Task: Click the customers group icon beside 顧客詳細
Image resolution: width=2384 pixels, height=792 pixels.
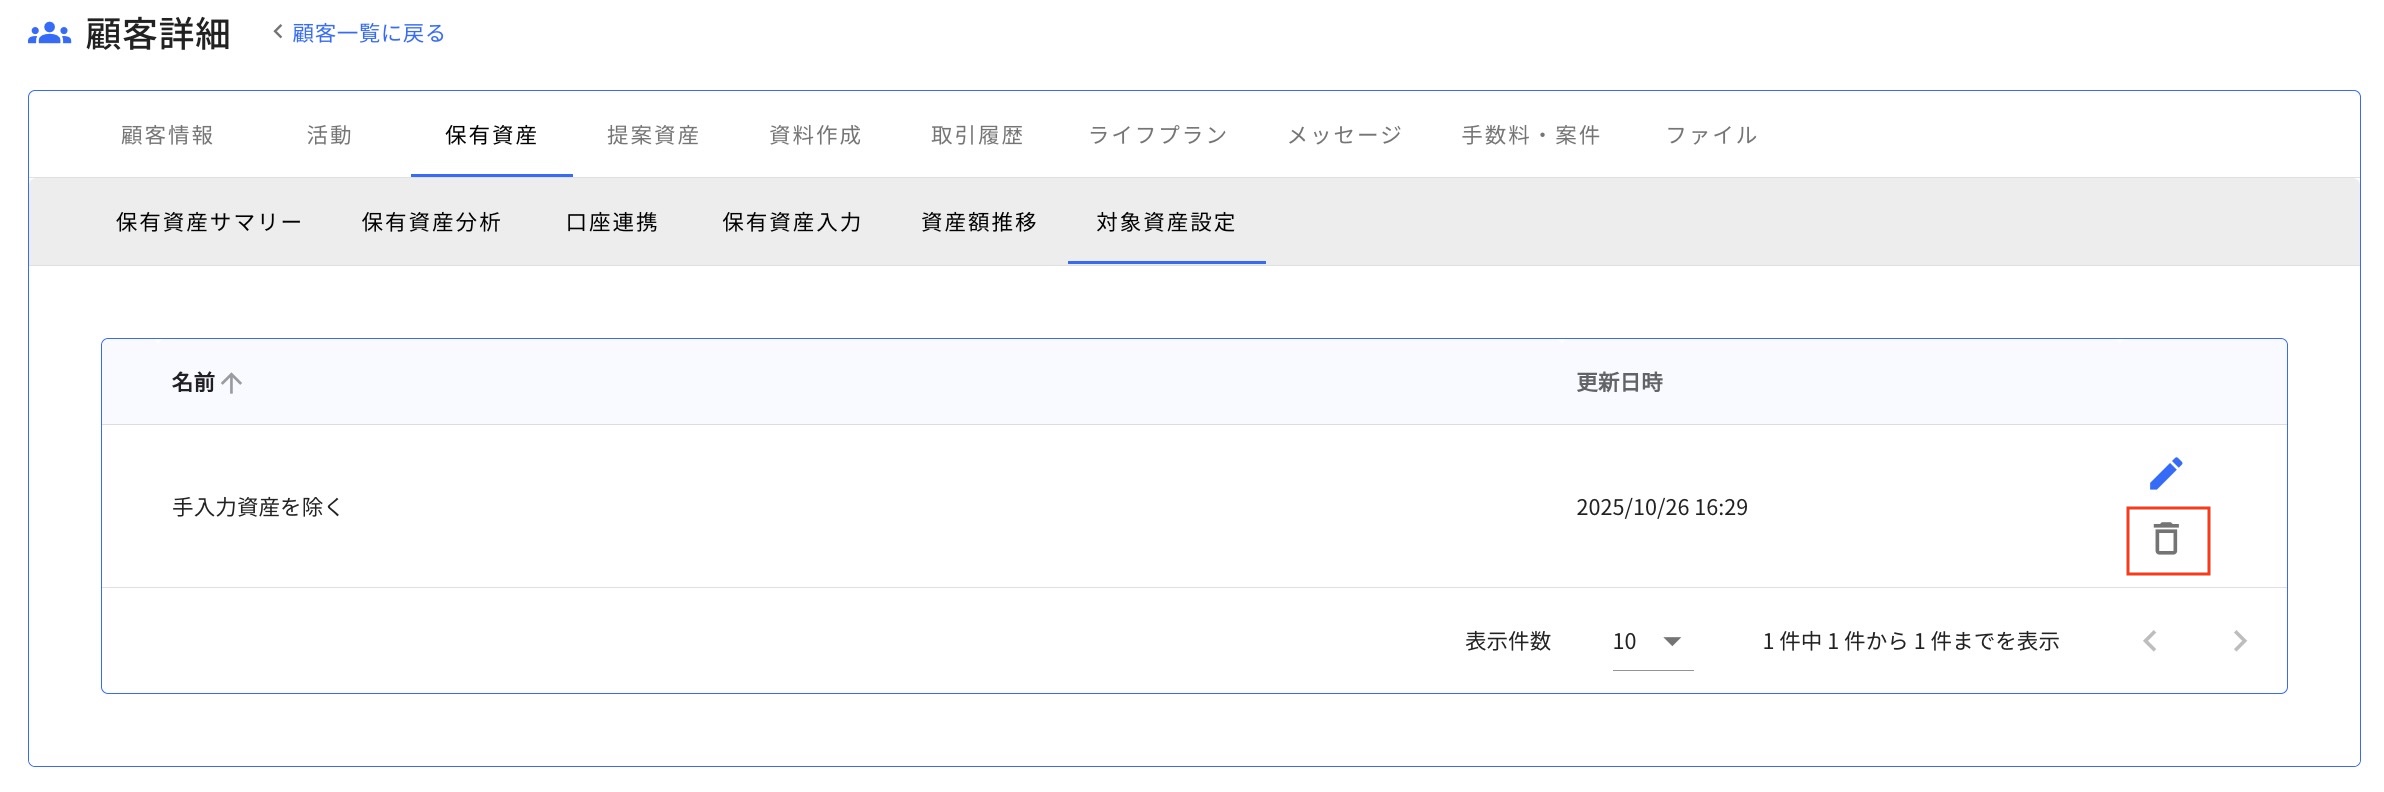Action: (49, 34)
